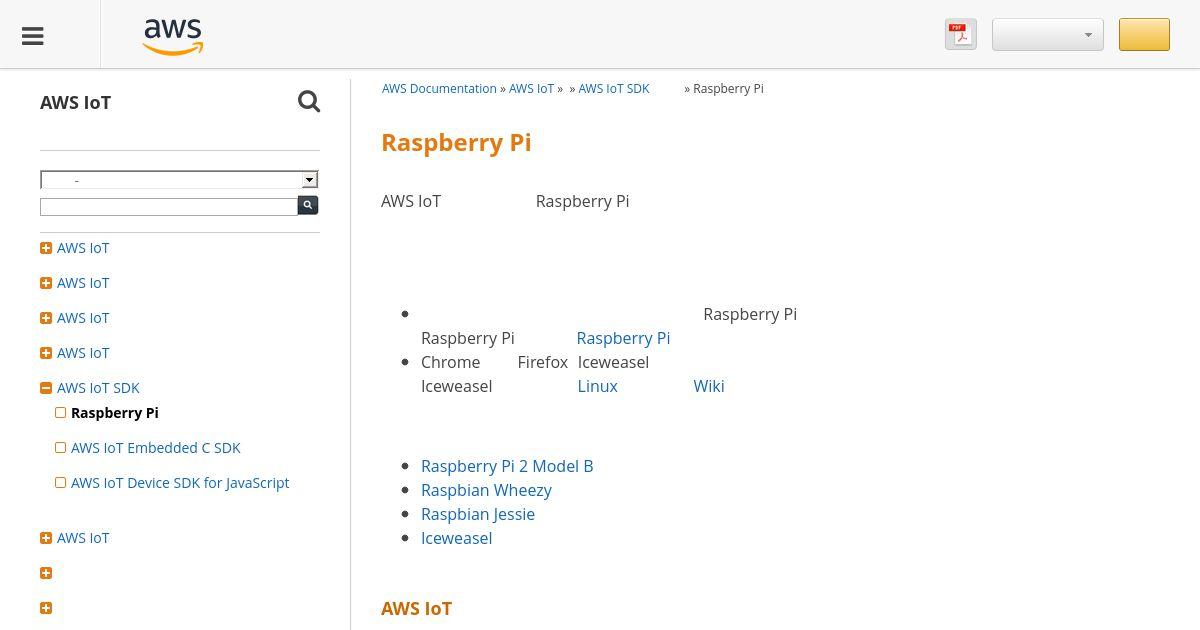The image size is (1200, 630).
Task: Go to AWS home via logo
Action: [173, 36]
